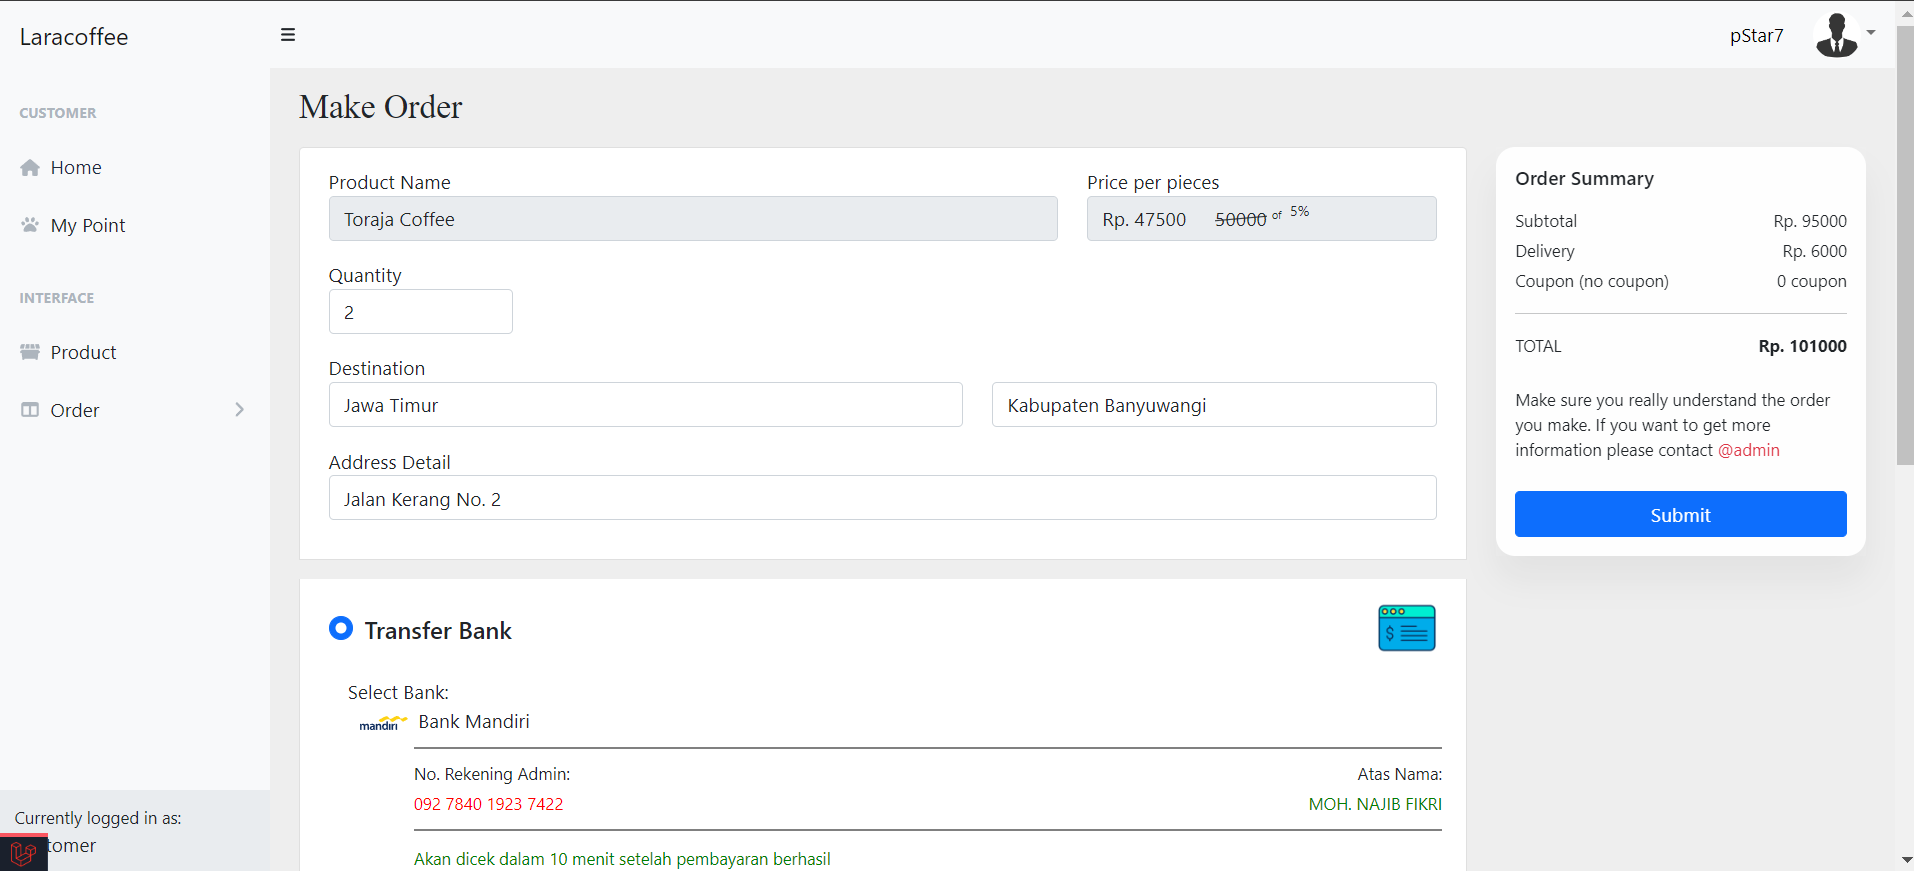Submit the order
The height and width of the screenshot is (871, 1914).
1680,514
